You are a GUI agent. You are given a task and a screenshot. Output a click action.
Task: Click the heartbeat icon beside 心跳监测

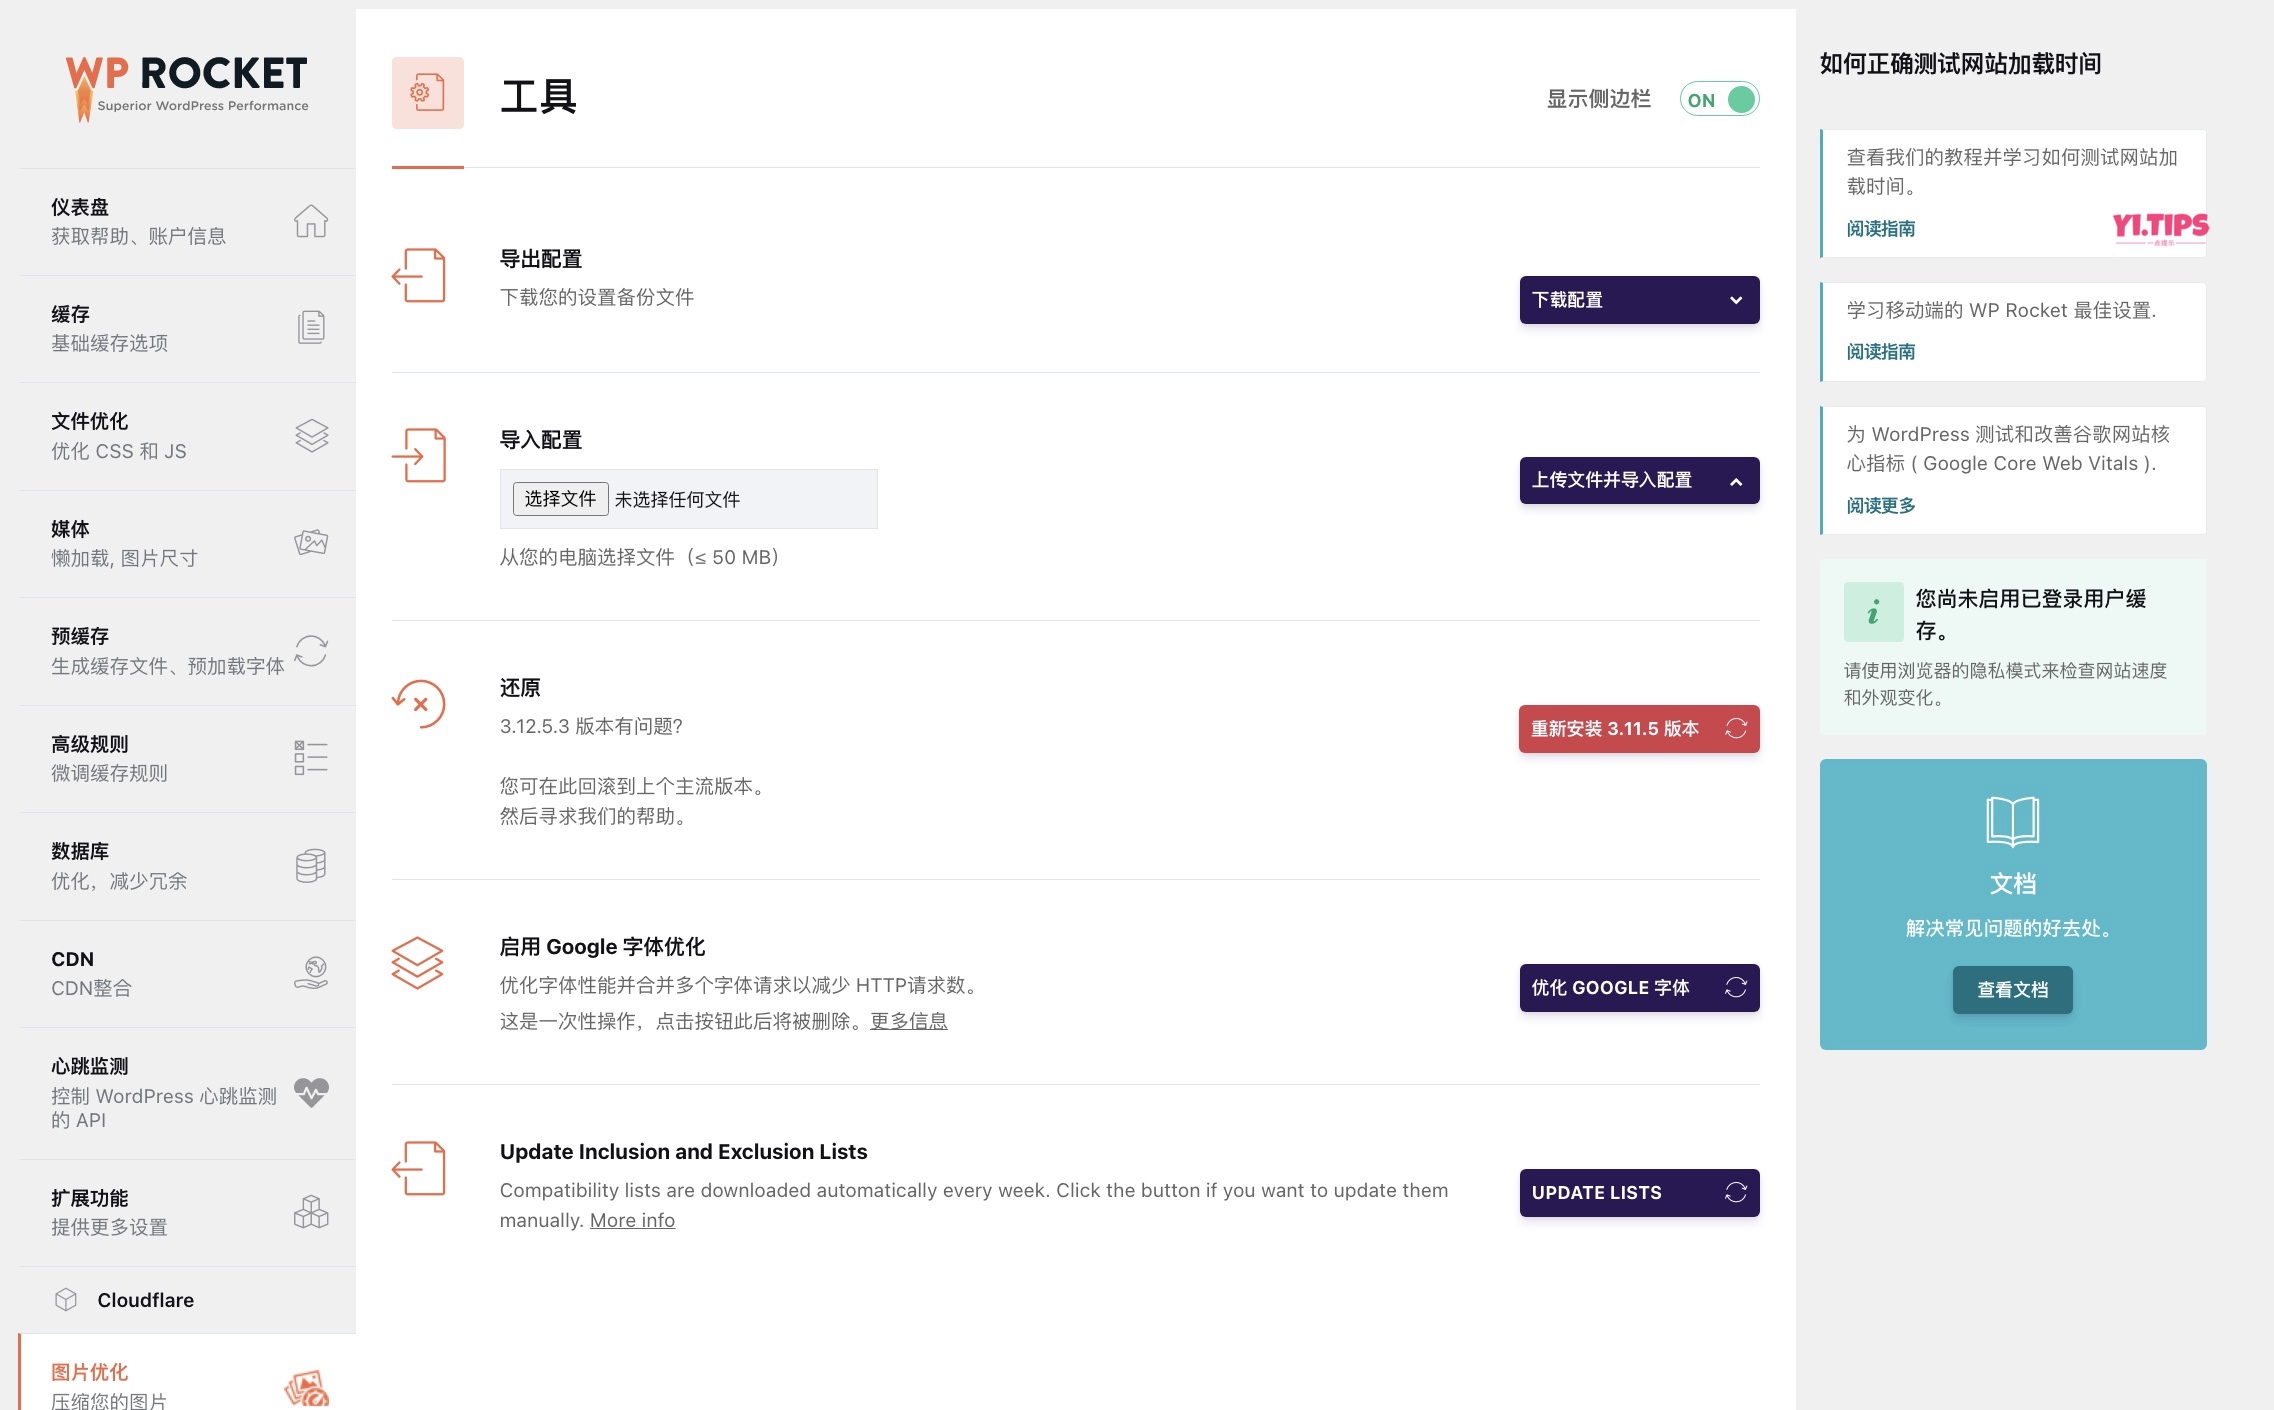pos(311,1092)
